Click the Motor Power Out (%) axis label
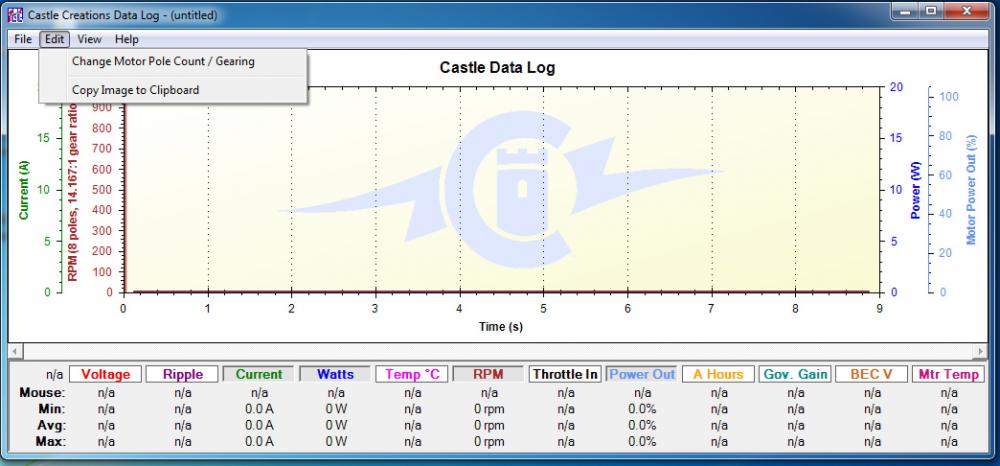1000x466 pixels. (971, 189)
